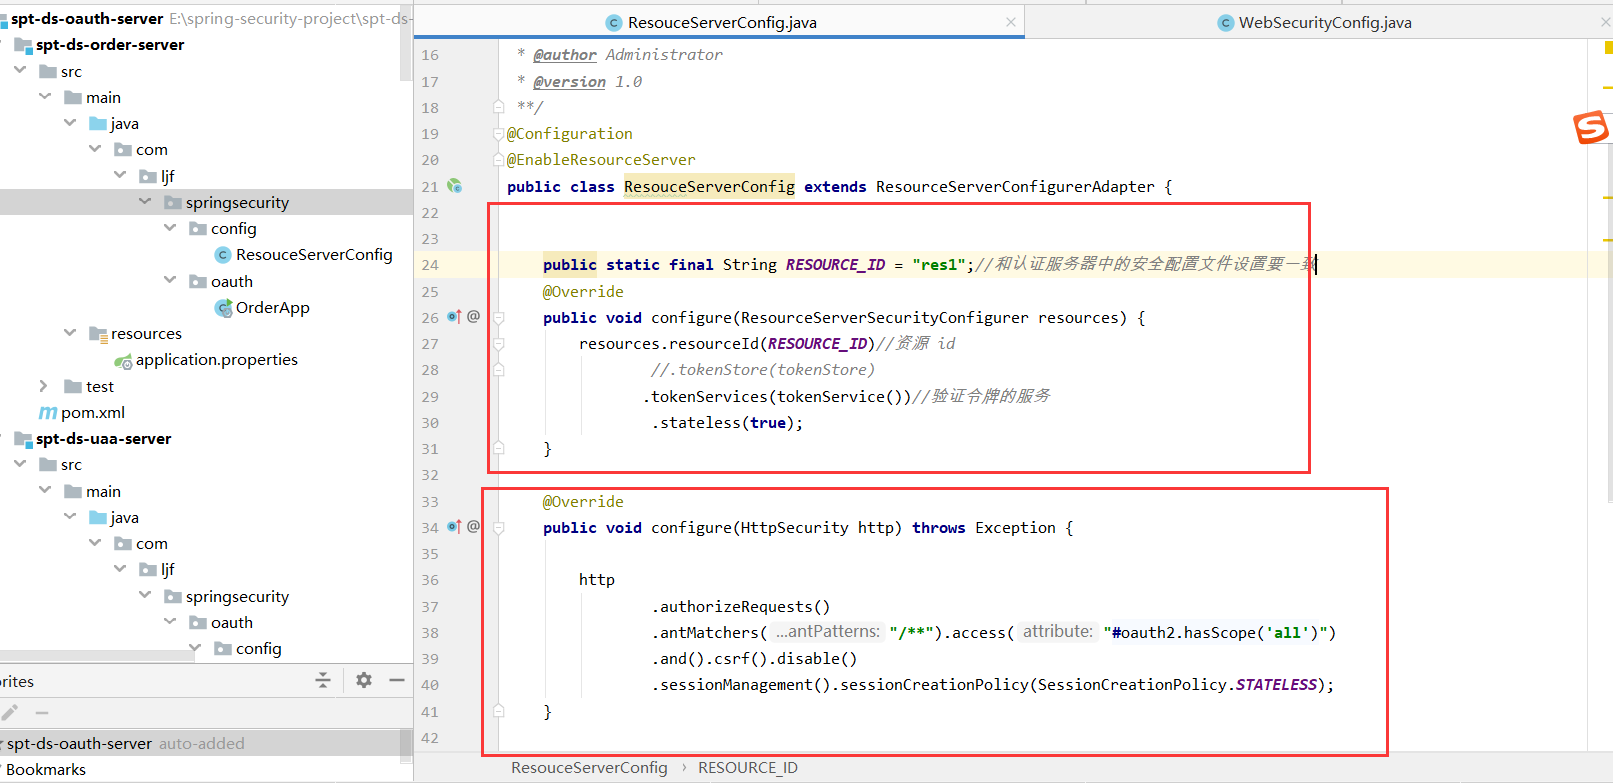
Task: Click the Maven pom.xml icon
Action: (47, 412)
